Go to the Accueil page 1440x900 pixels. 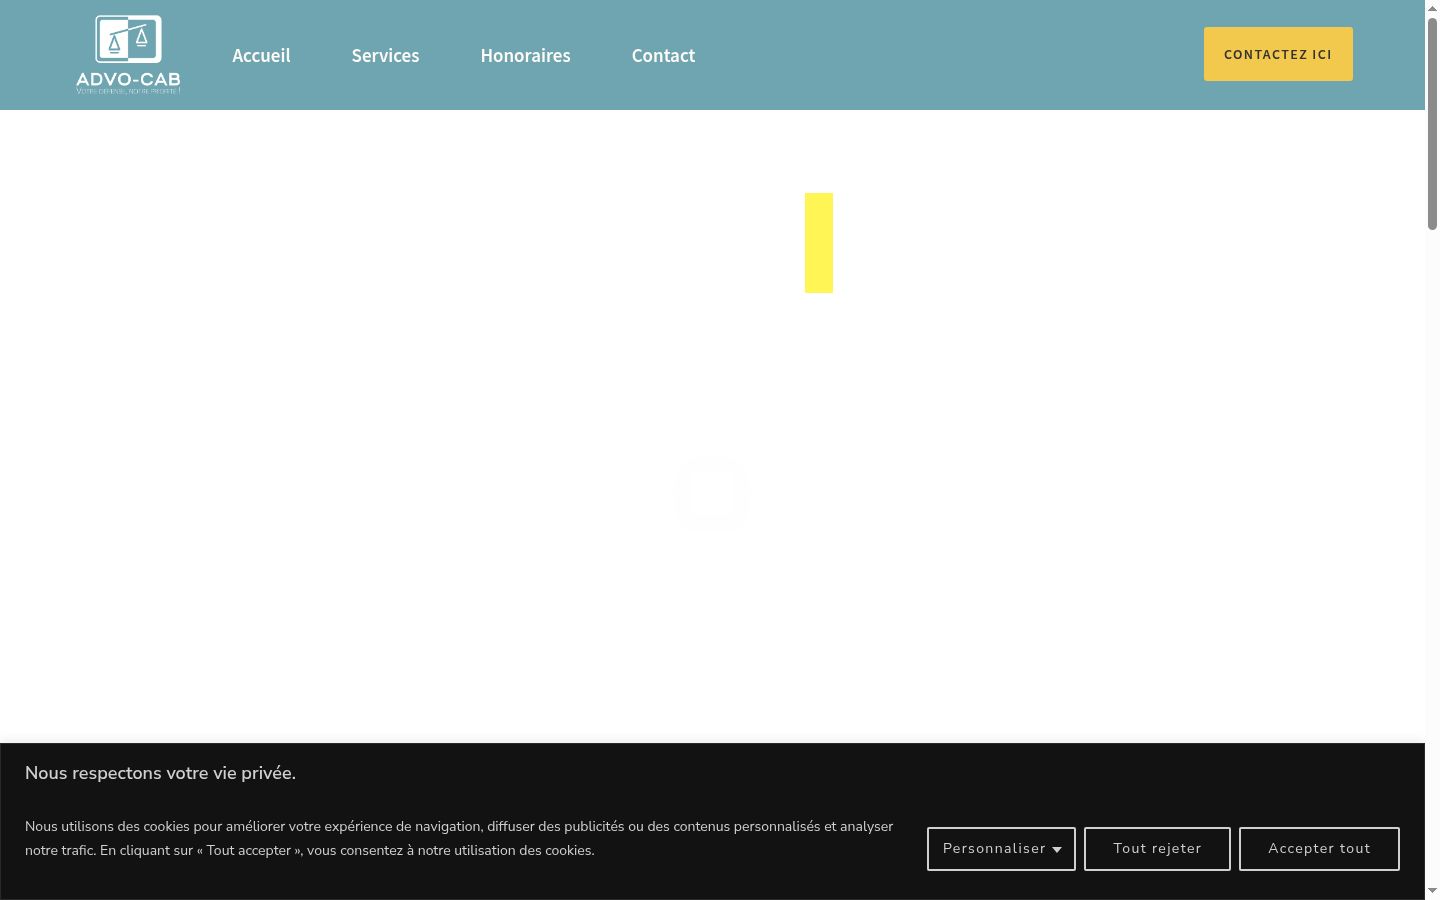[x=261, y=55]
